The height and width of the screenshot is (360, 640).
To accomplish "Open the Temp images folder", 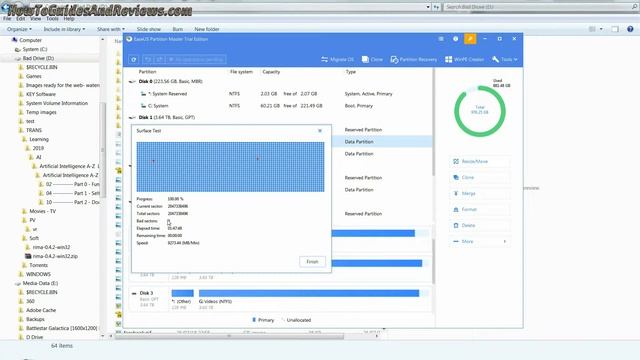I will [41, 112].
